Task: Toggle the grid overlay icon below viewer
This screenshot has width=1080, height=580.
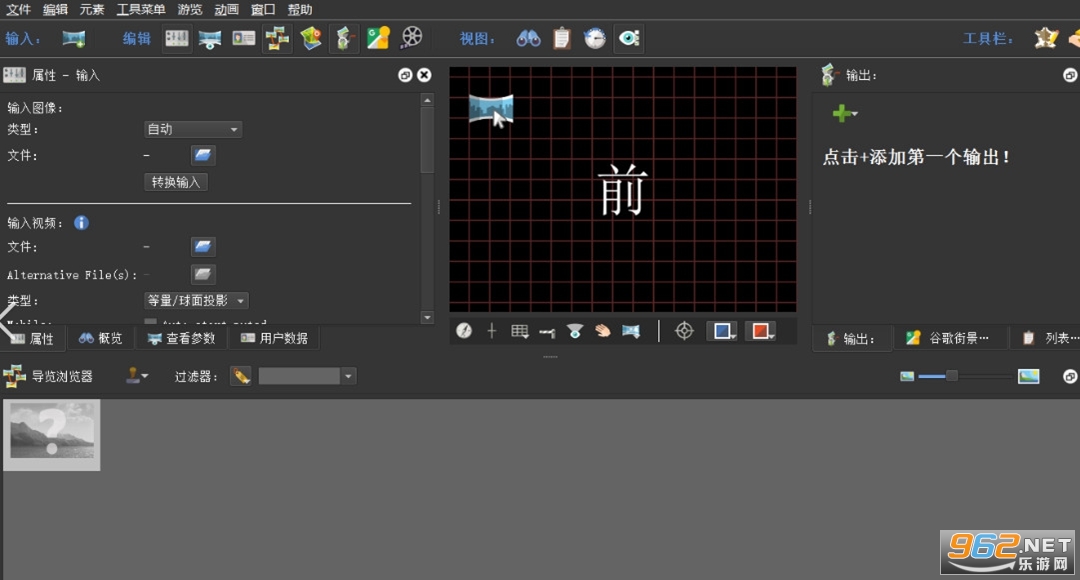Action: point(519,331)
